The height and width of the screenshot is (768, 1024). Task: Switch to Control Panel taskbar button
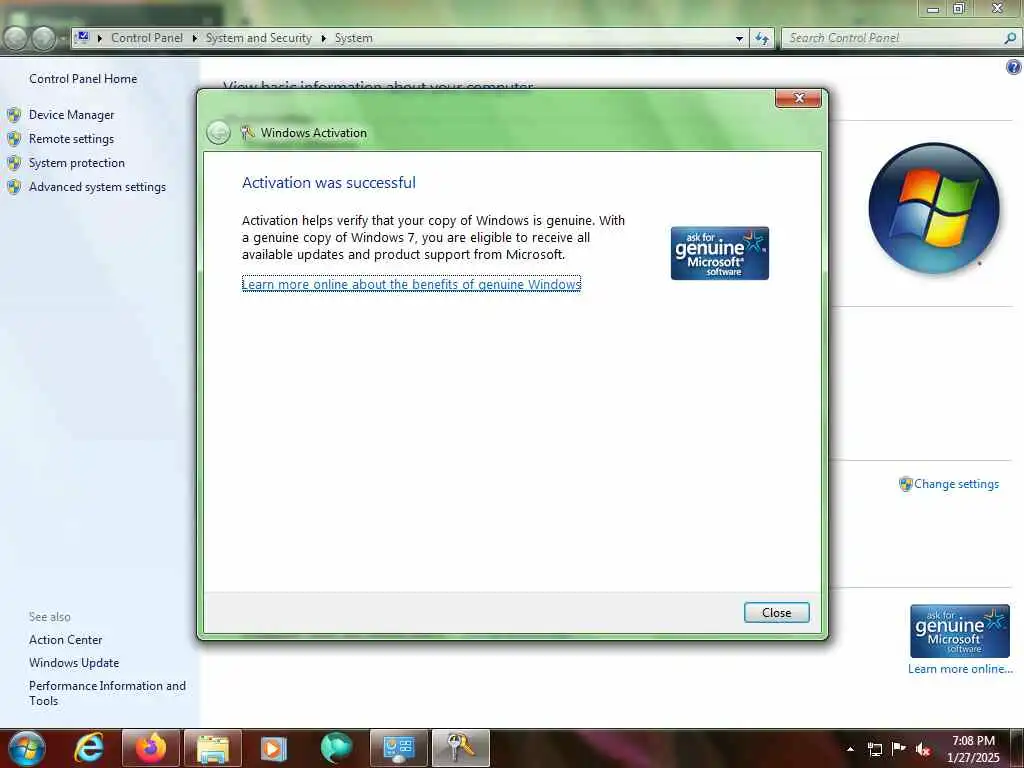(x=398, y=748)
